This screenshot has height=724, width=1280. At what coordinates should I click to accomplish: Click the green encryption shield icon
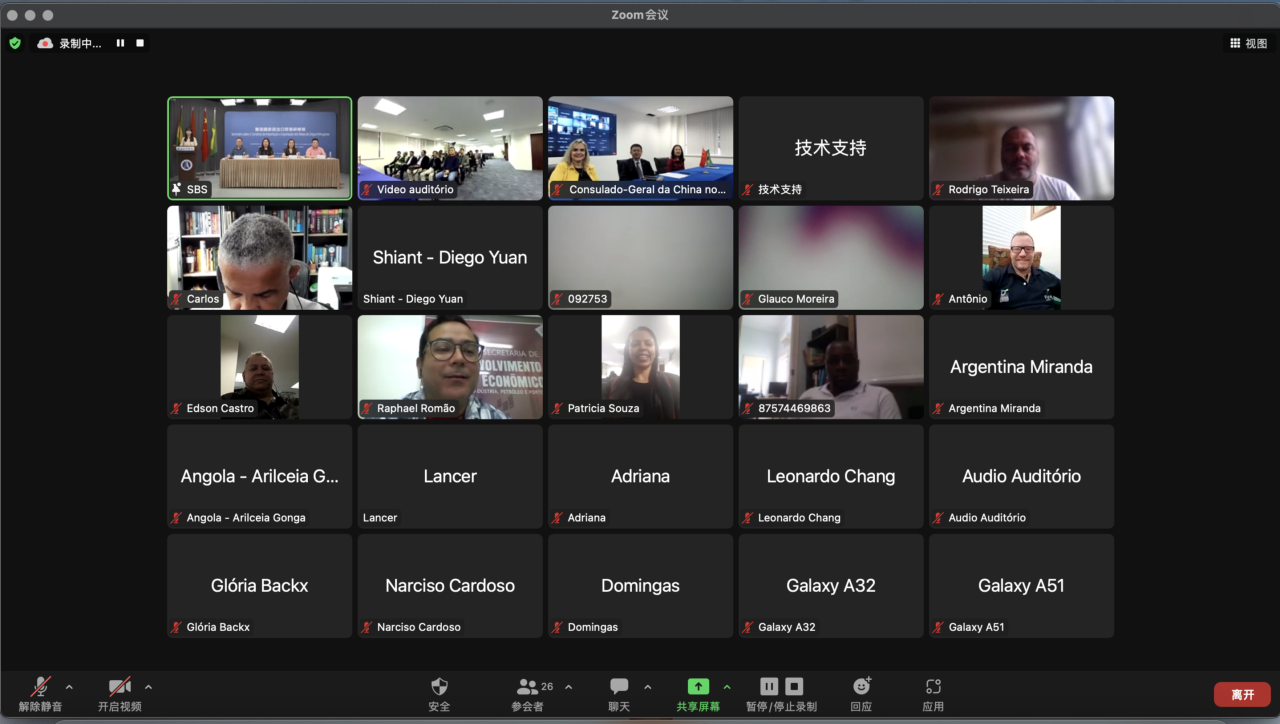(15, 43)
